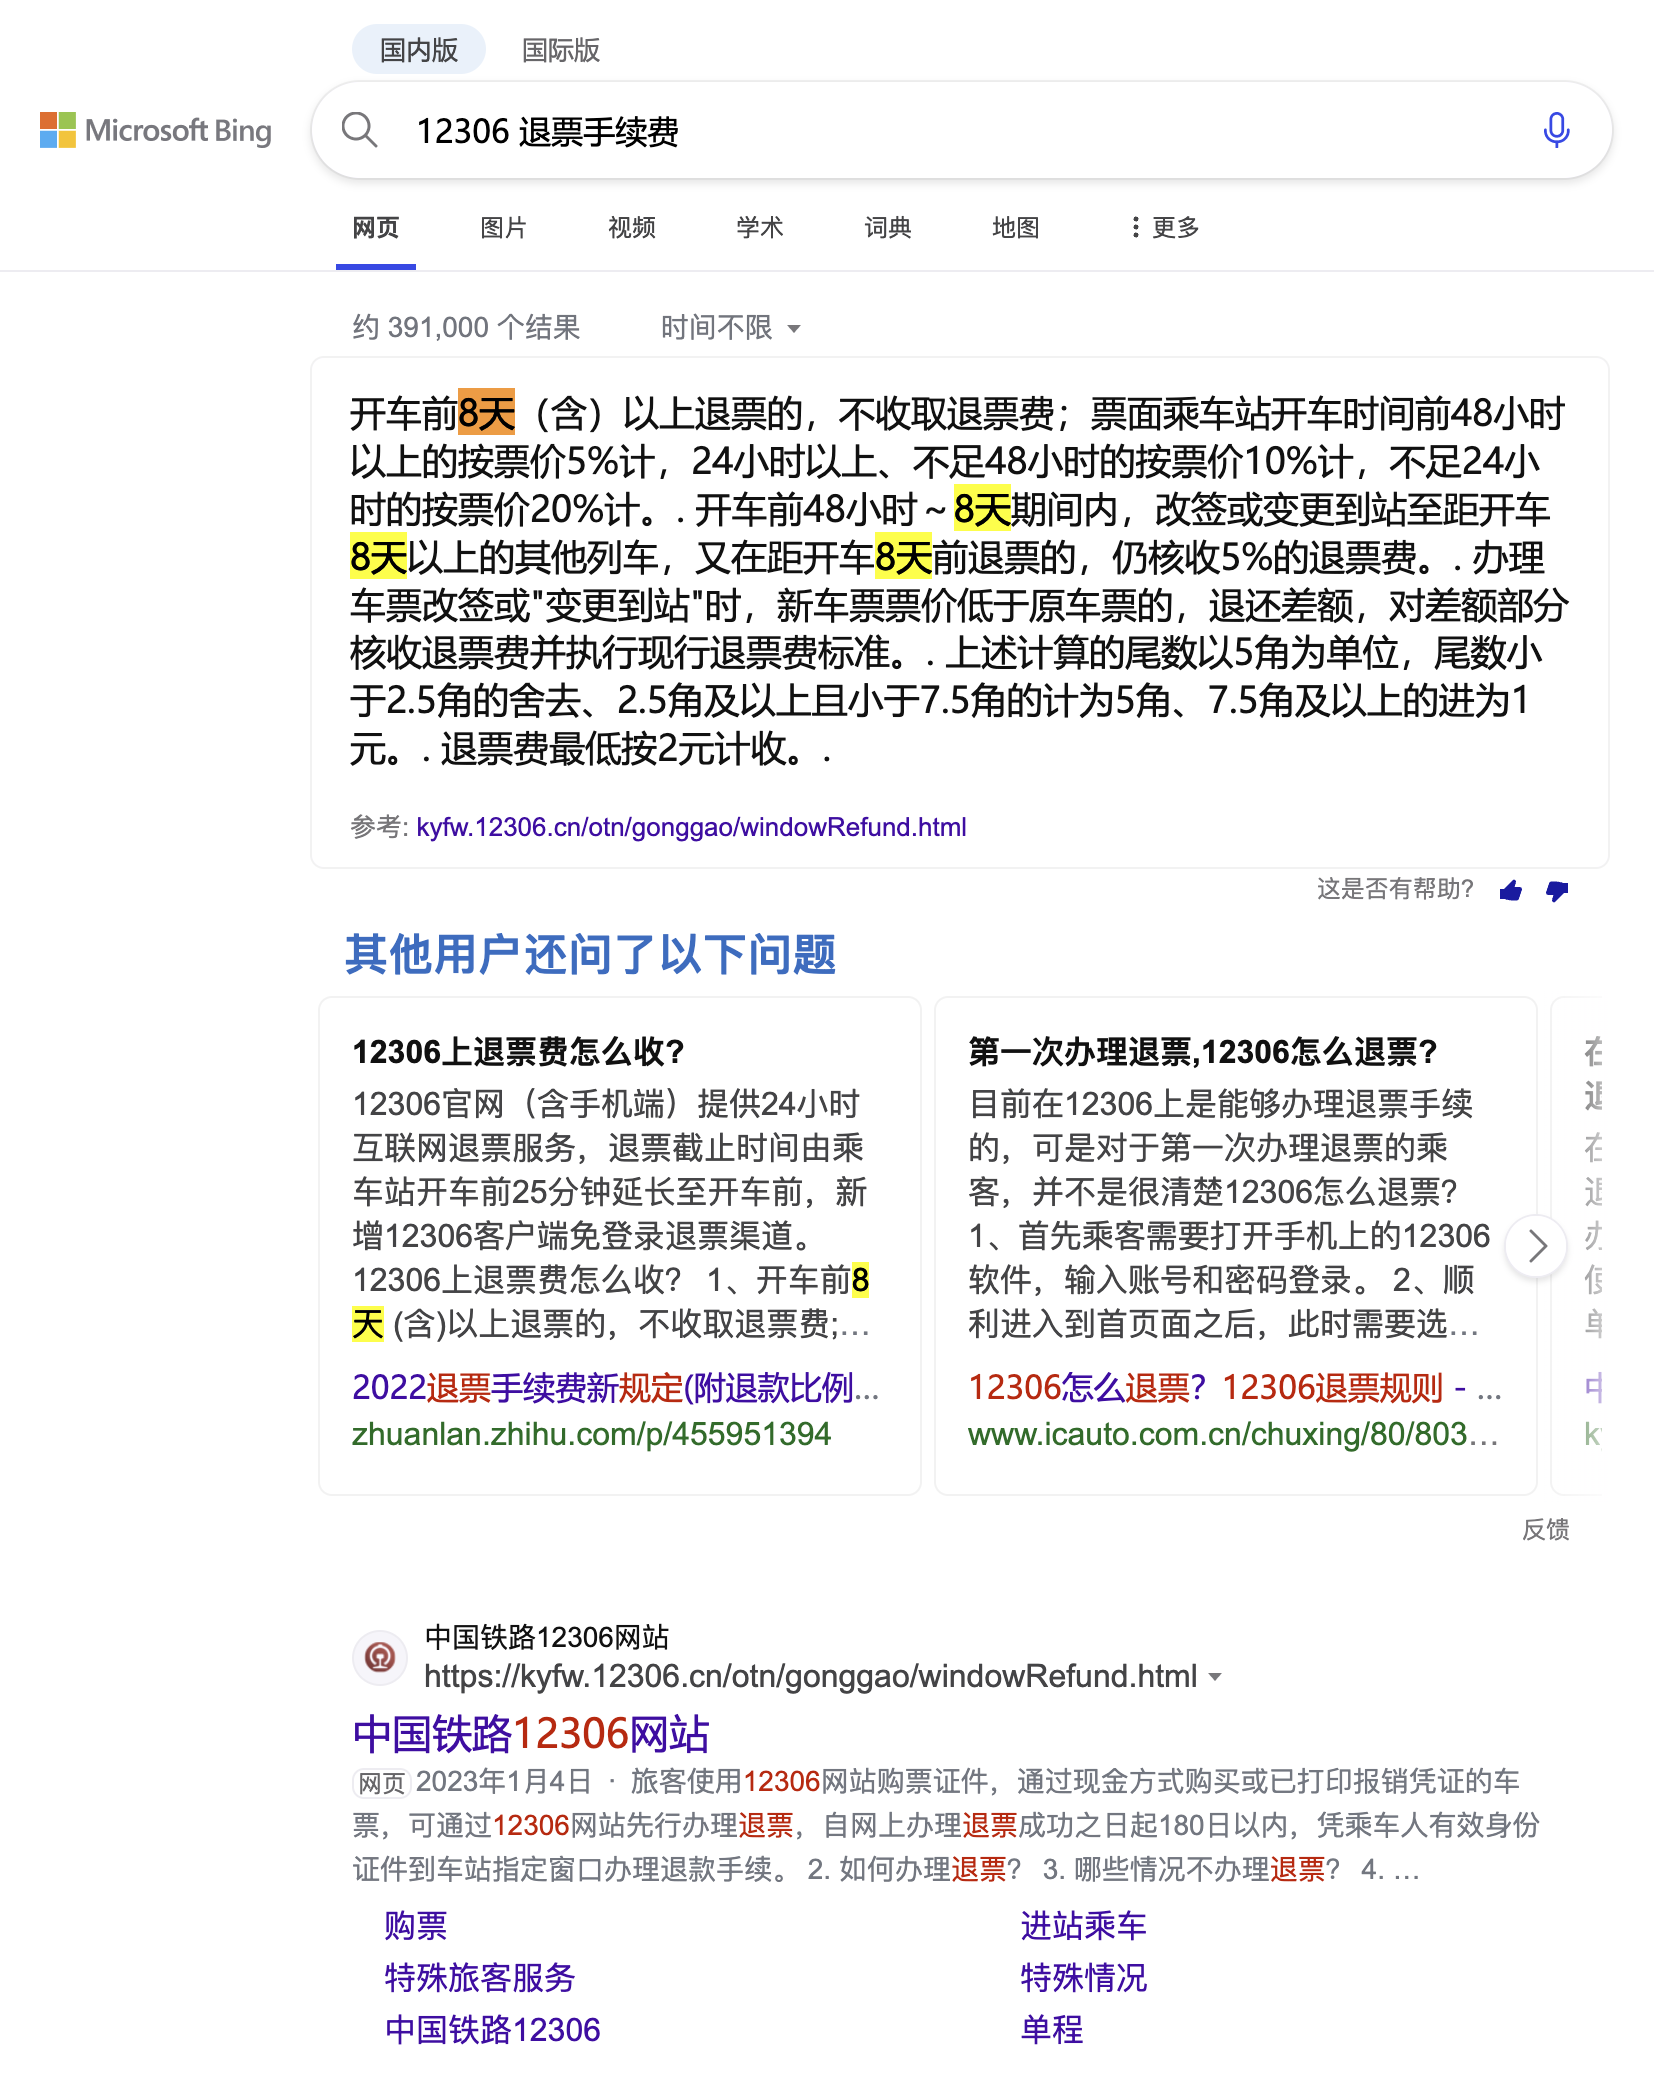Click the Microsoft Bing logo
The width and height of the screenshot is (1654, 2080).
(x=155, y=130)
